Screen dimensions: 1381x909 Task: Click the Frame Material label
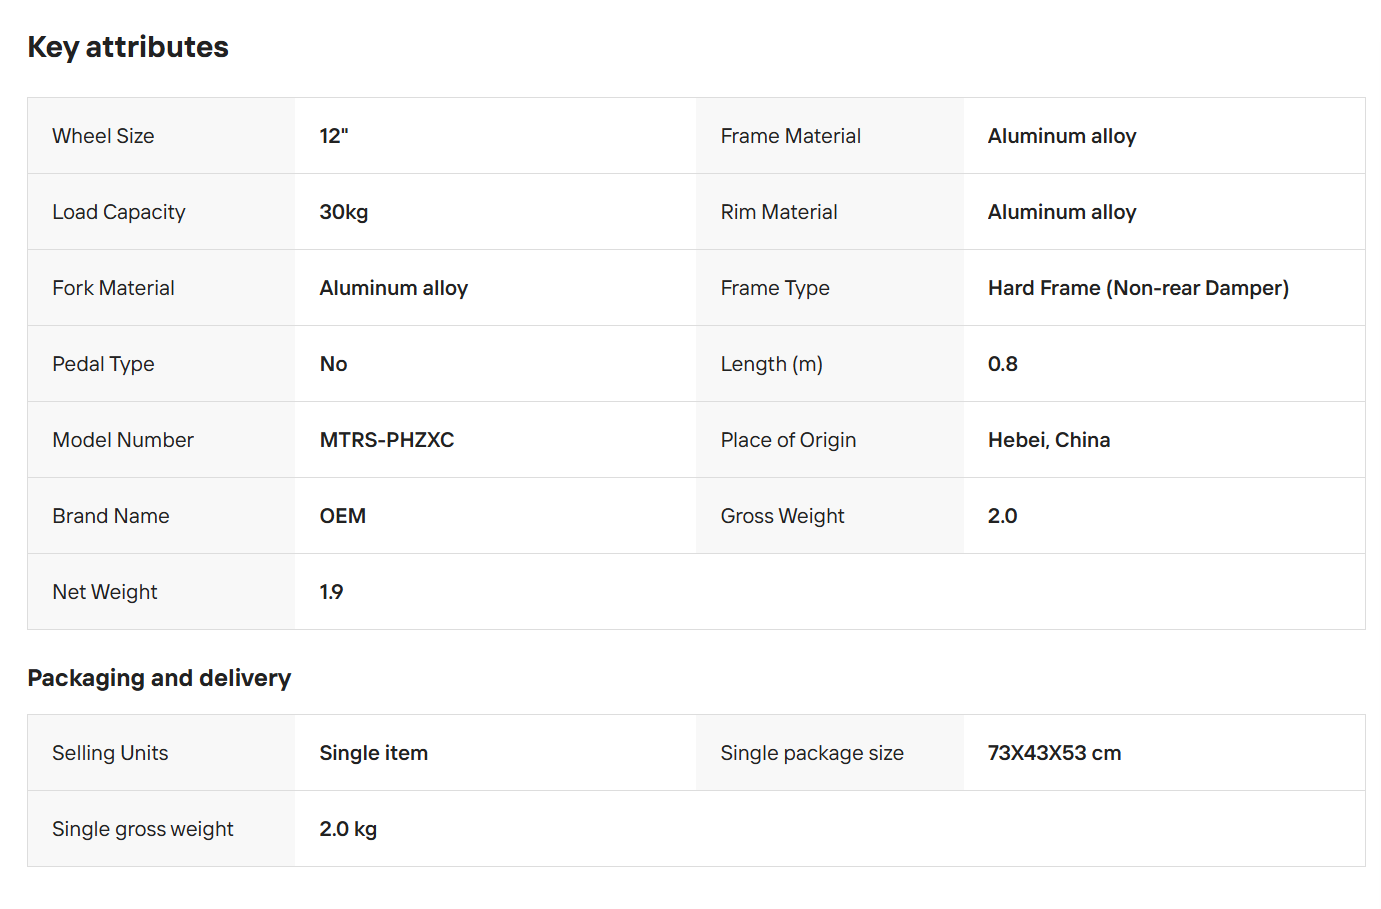pyautogui.click(x=790, y=136)
